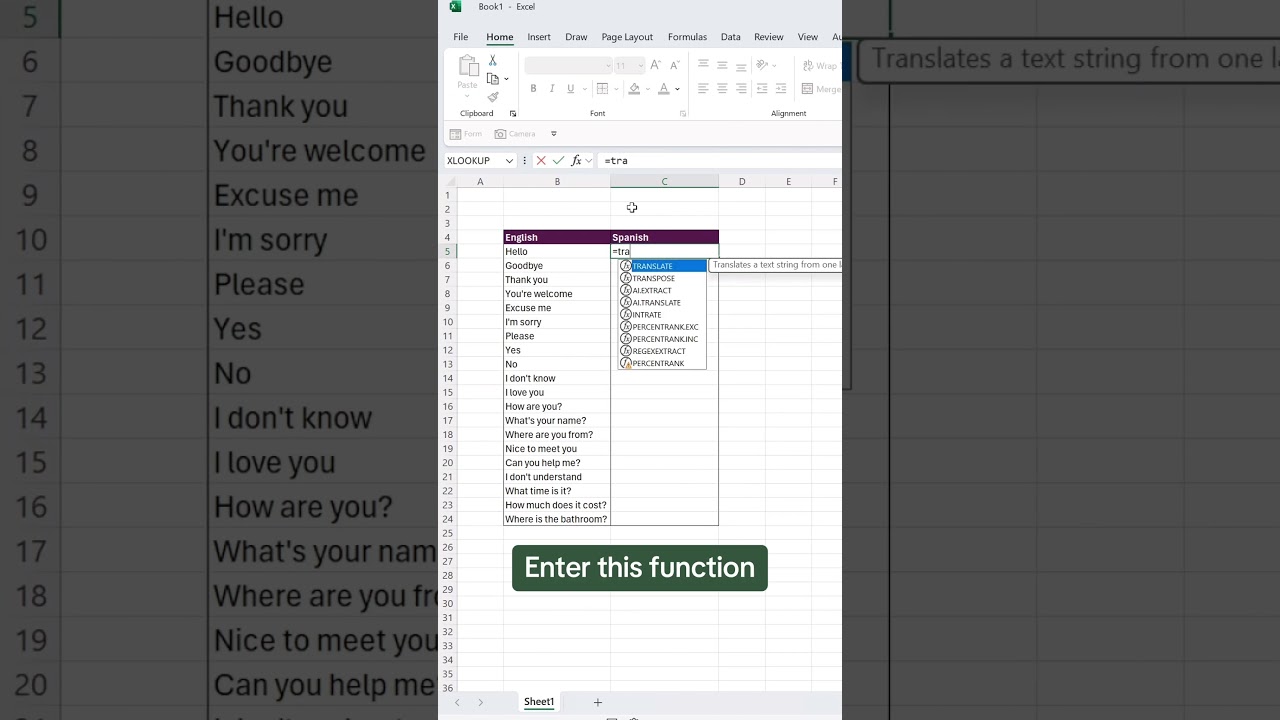Cancel formula entry with red X icon
The image size is (1280, 720).
click(x=541, y=160)
